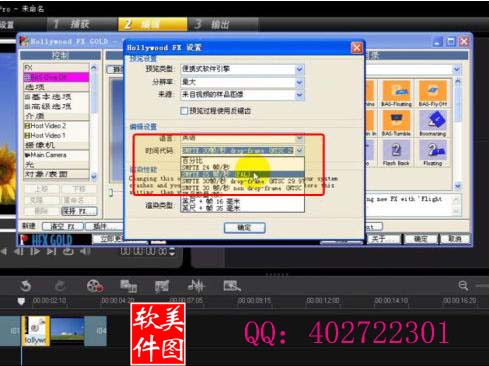The height and width of the screenshot is (366, 489).
Task: Click the FX list scrollbar down arrow
Action: click(x=94, y=176)
